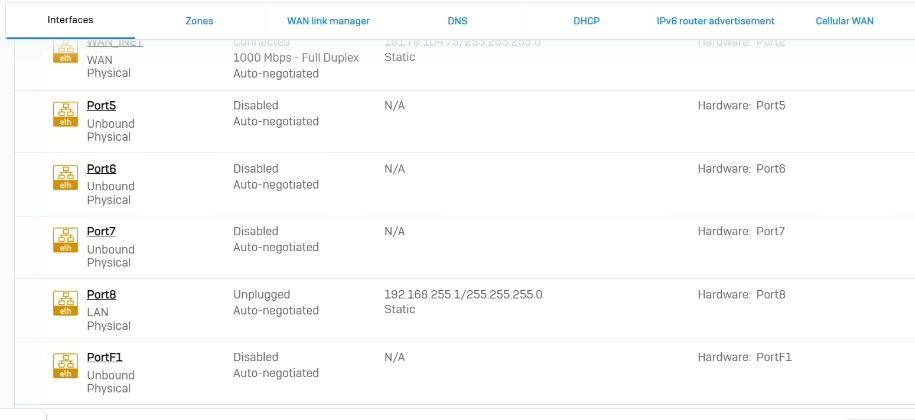This screenshot has height=420, width=915.
Task: Select the DHCP tab
Action: (x=586, y=21)
